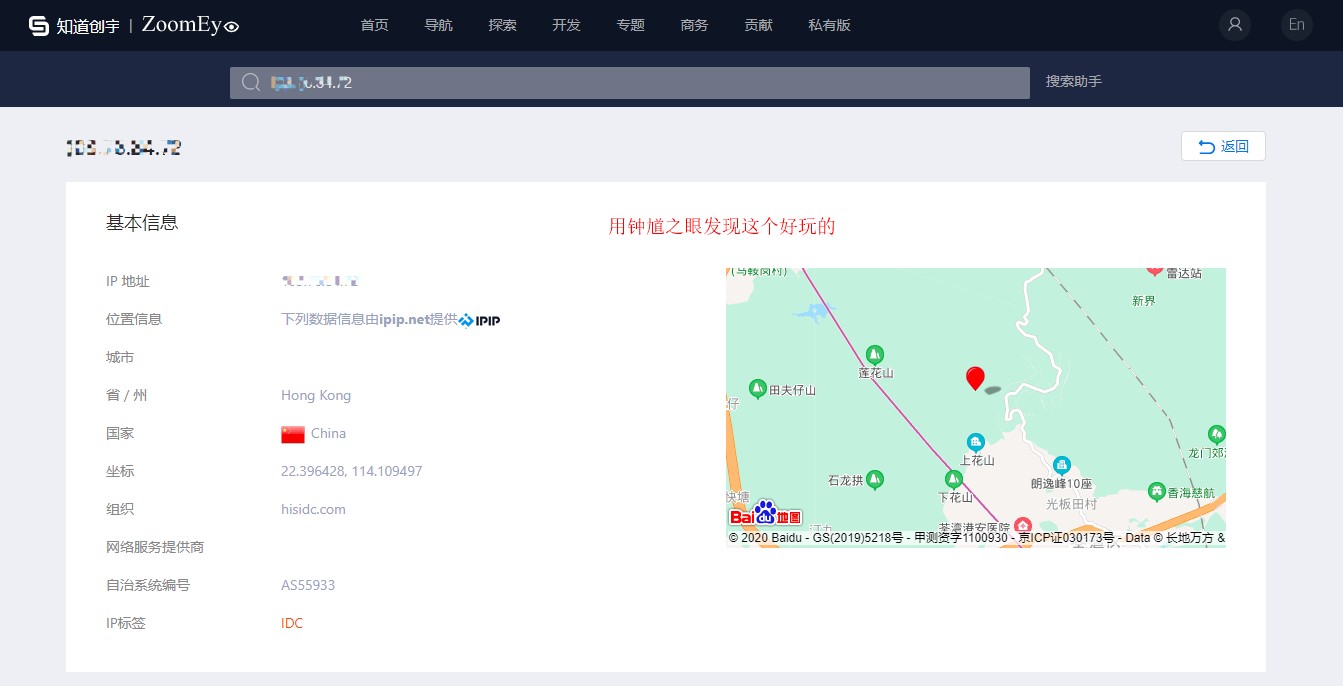
Task: Open the 首页 menu item
Action: point(374,25)
